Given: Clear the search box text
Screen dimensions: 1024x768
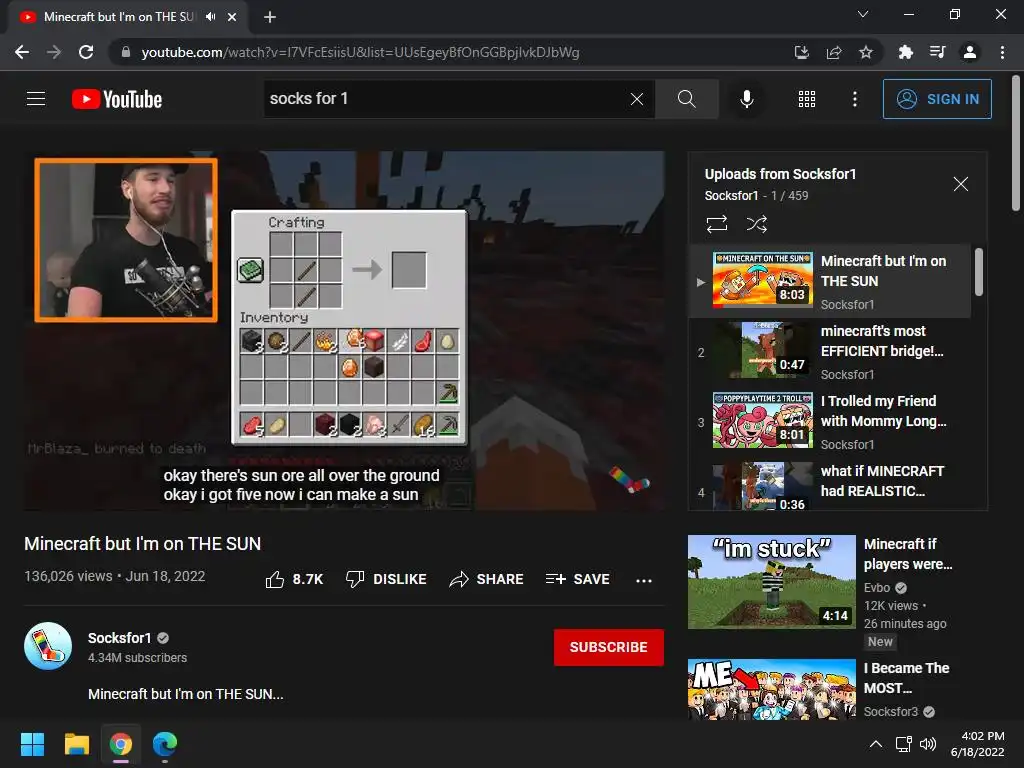Looking at the screenshot, I should (637, 99).
